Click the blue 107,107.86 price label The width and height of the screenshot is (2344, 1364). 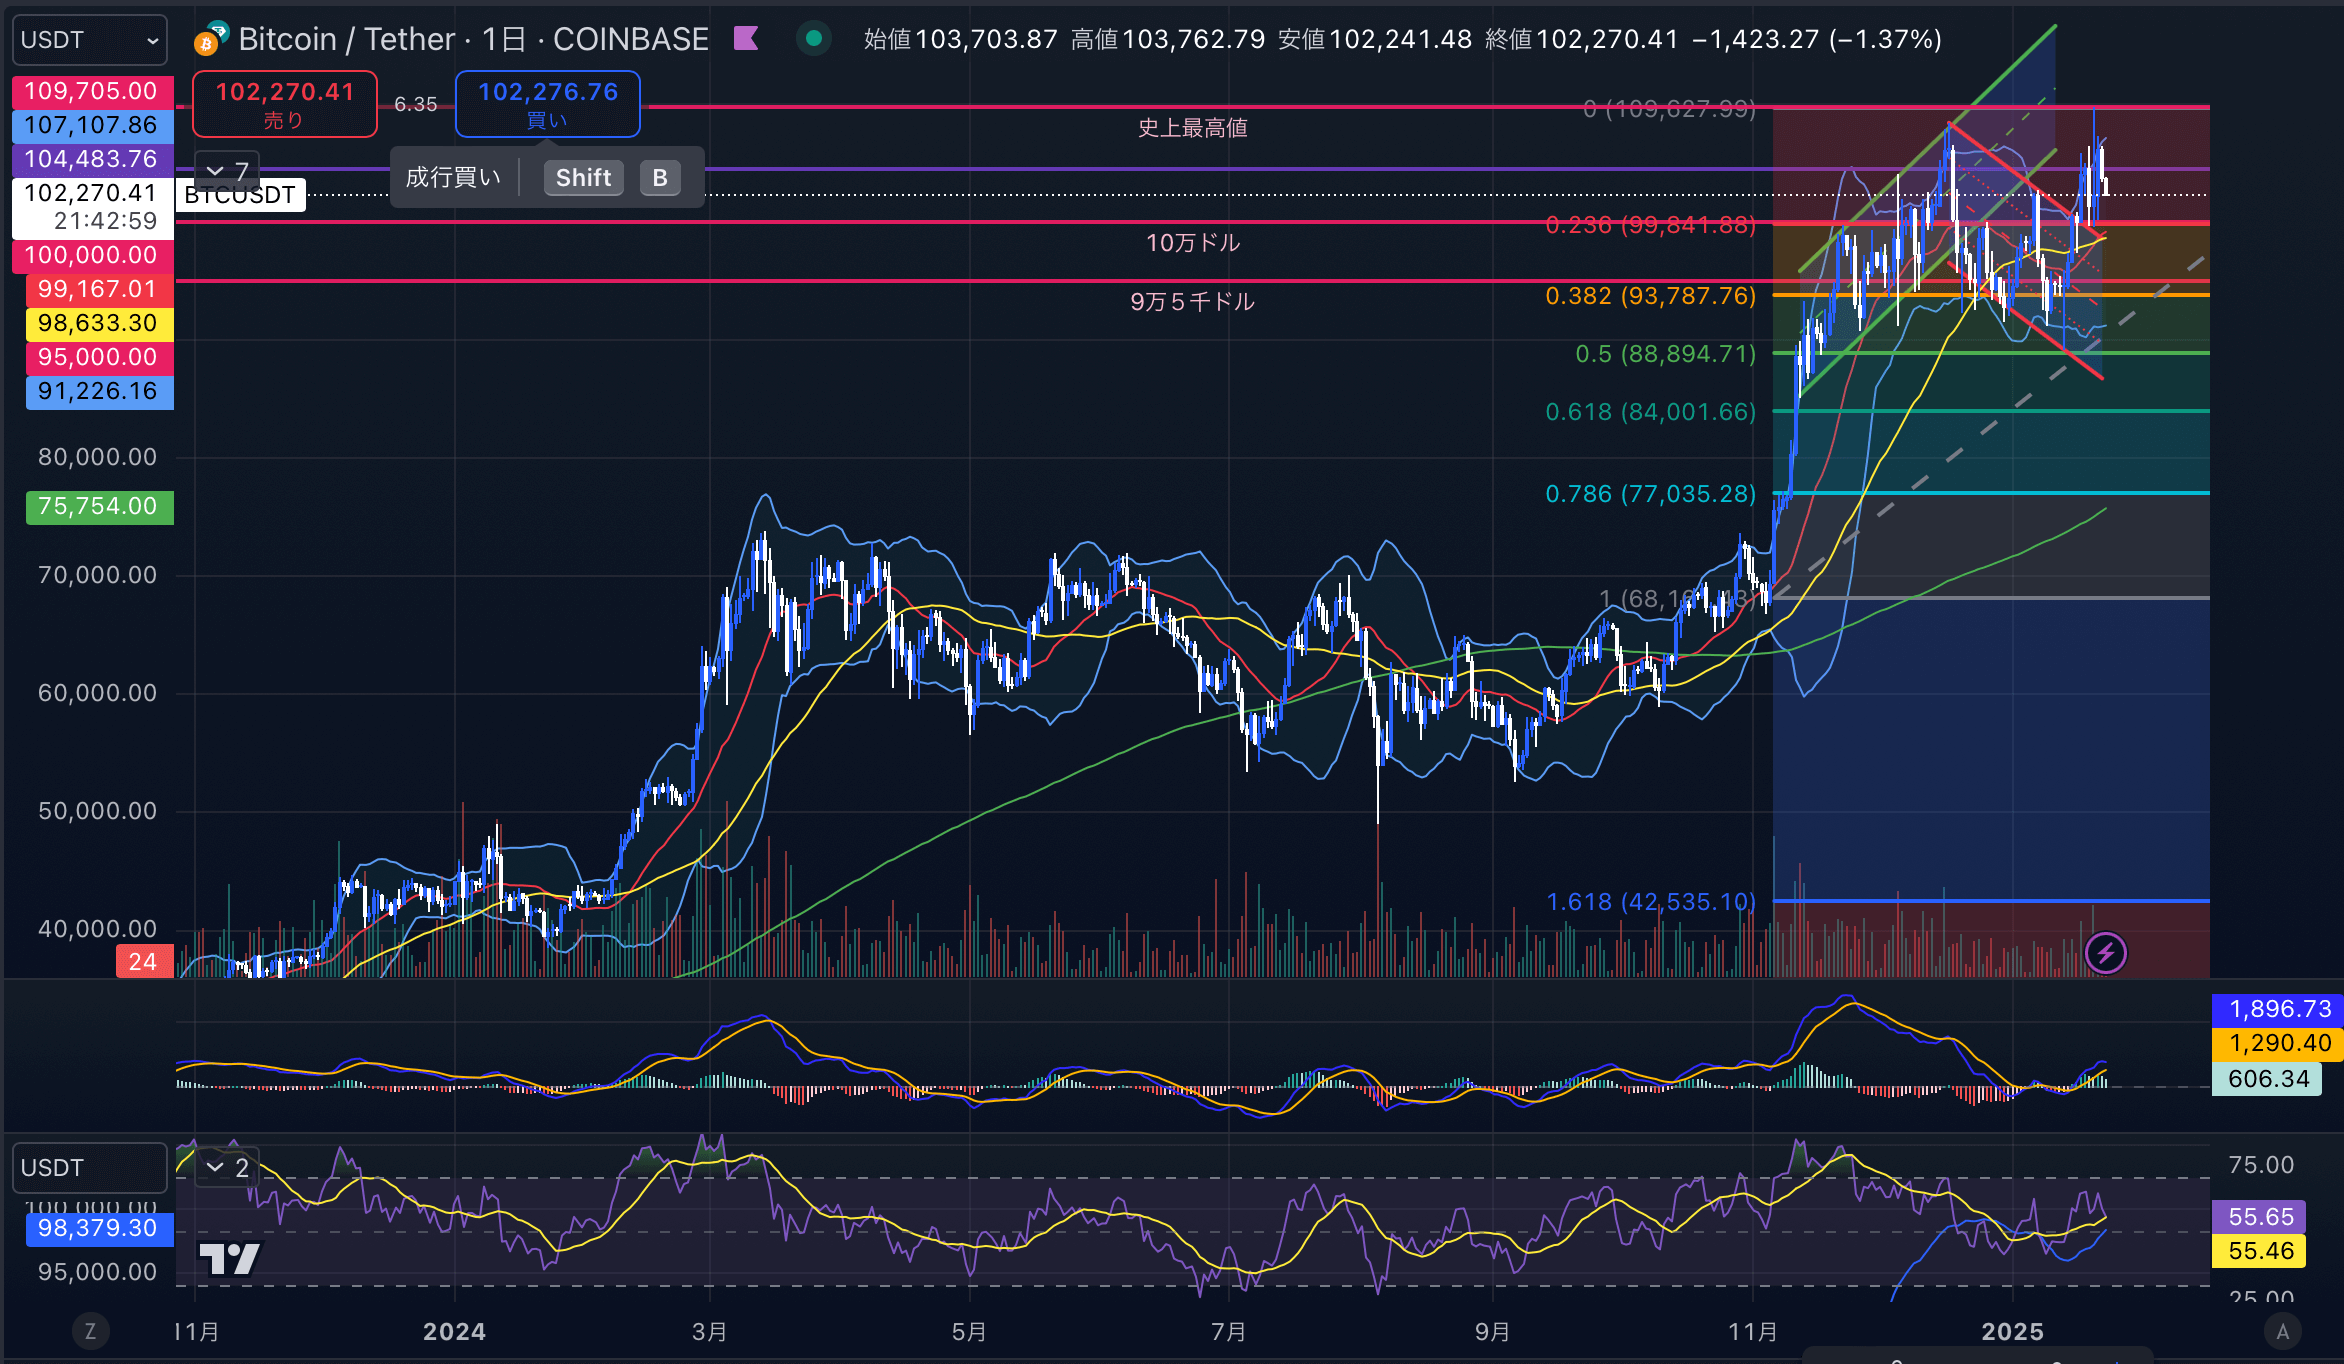[x=92, y=125]
